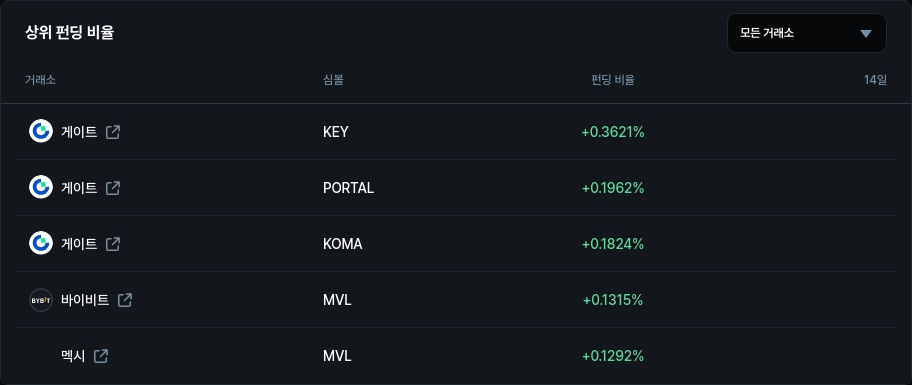Image resolution: width=912 pixels, height=385 pixels.
Task: Click the 바이비트 exchange name
Action: point(85,300)
